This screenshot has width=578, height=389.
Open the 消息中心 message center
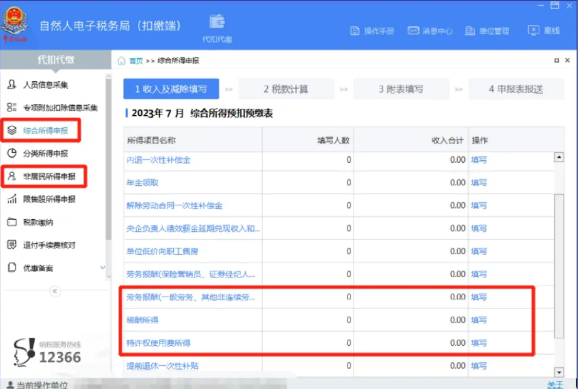[x=430, y=31]
